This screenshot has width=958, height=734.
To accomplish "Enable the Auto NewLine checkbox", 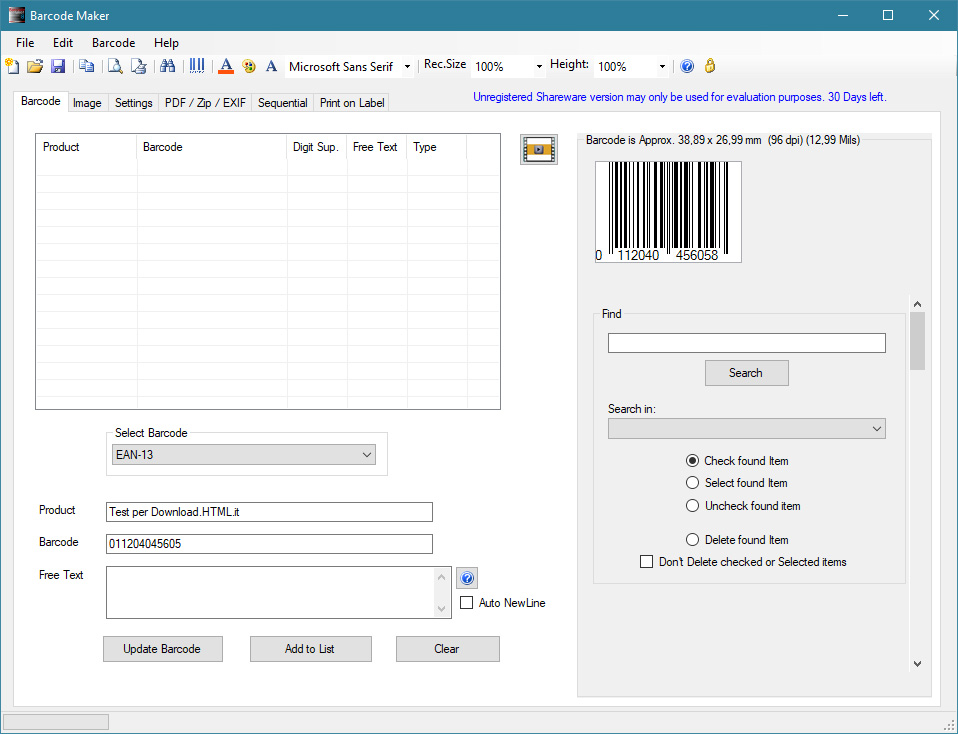I will (x=467, y=603).
